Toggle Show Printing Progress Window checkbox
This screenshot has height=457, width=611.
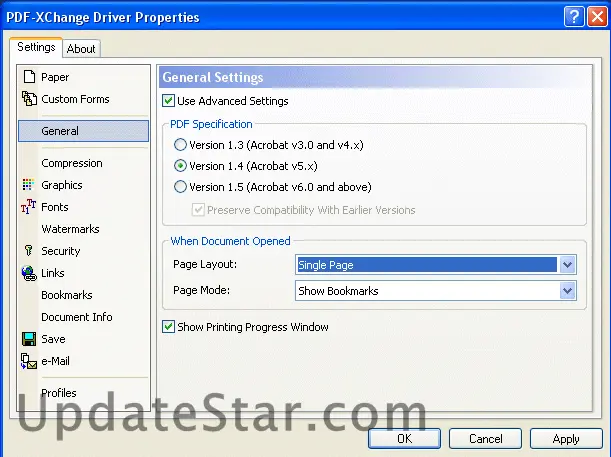pos(168,326)
